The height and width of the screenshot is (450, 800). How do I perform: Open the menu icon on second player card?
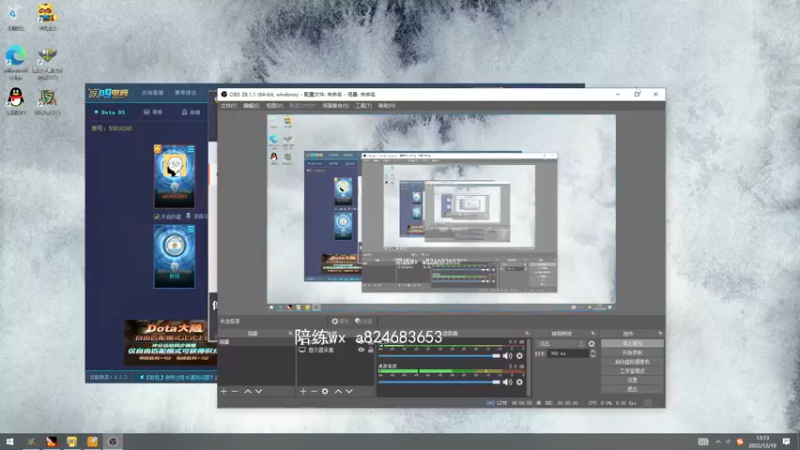(190, 230)
